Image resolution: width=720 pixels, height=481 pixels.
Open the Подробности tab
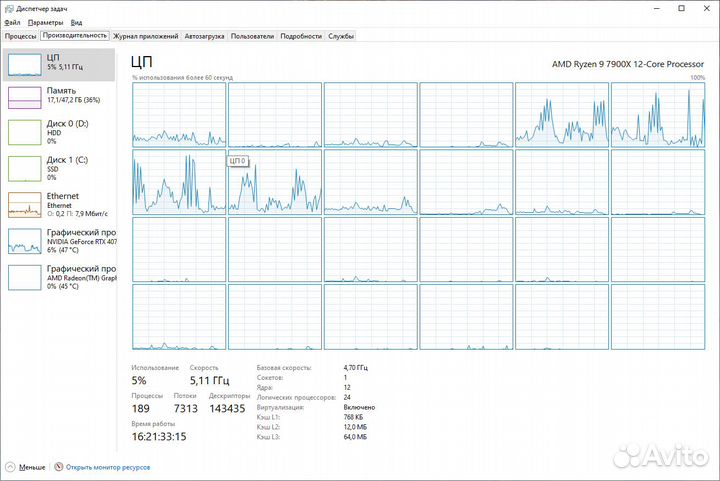tap(301, 36)
